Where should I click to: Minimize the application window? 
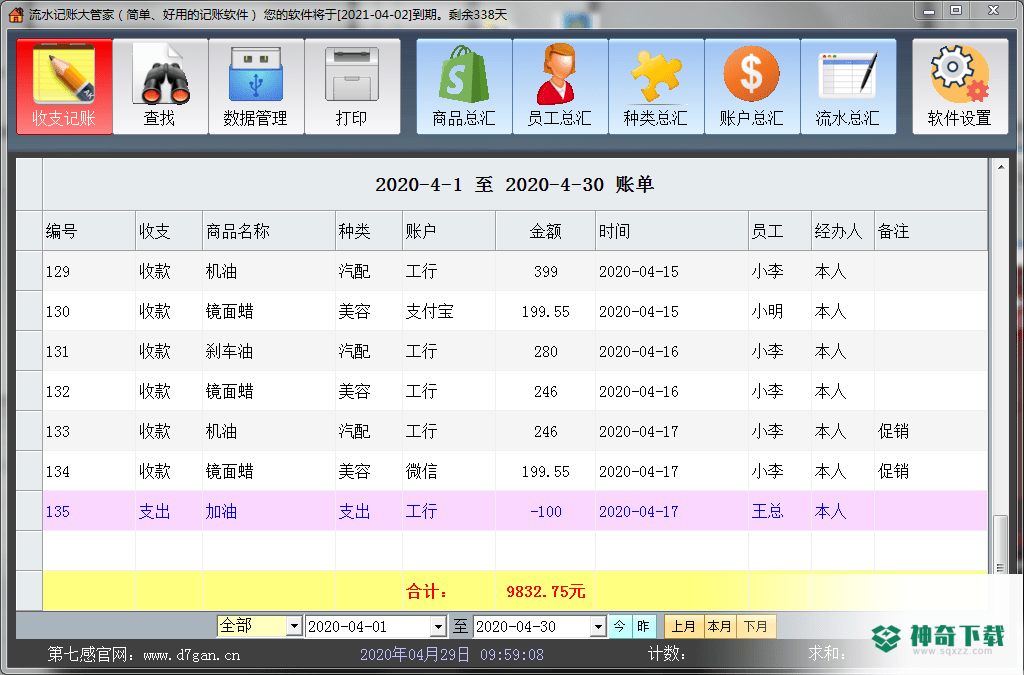(x=929, y=10)
